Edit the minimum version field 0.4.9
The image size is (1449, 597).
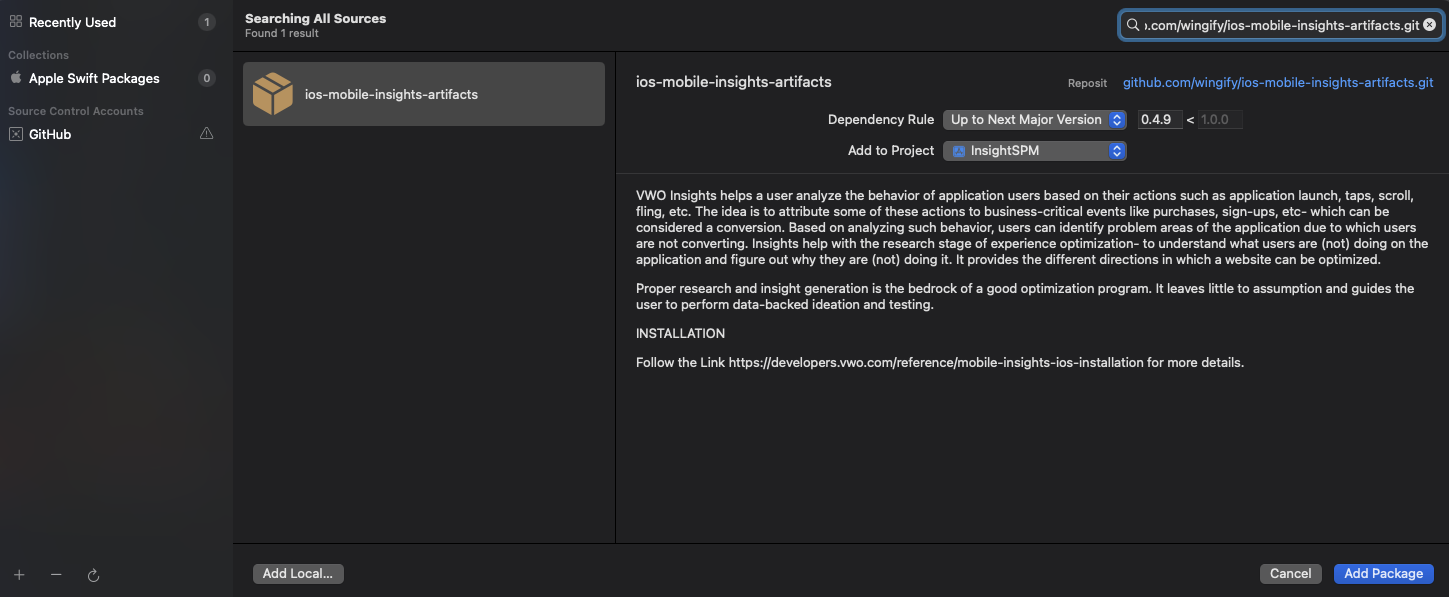point(1158,120)
